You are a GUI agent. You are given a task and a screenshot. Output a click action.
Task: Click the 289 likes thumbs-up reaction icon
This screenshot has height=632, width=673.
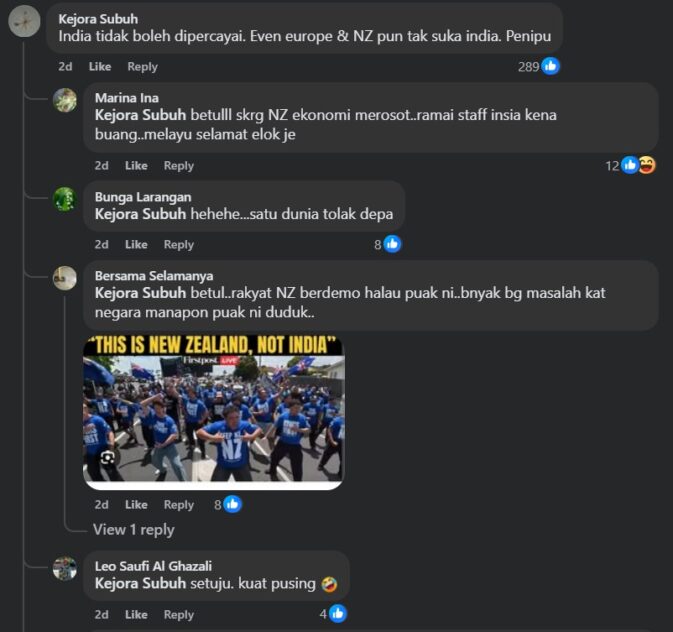pos(550,66)
